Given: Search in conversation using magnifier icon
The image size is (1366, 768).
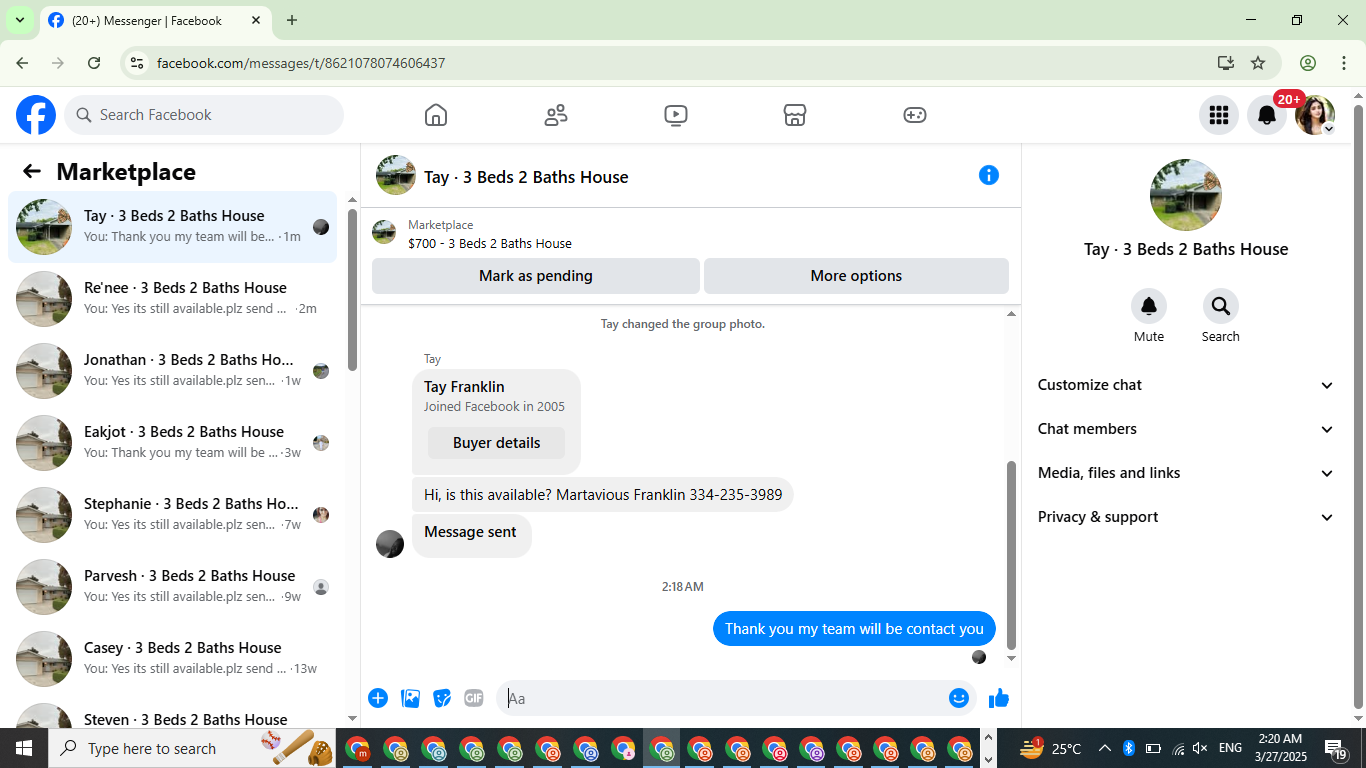Looking at the screenshot, I should tap(1221, 306).
